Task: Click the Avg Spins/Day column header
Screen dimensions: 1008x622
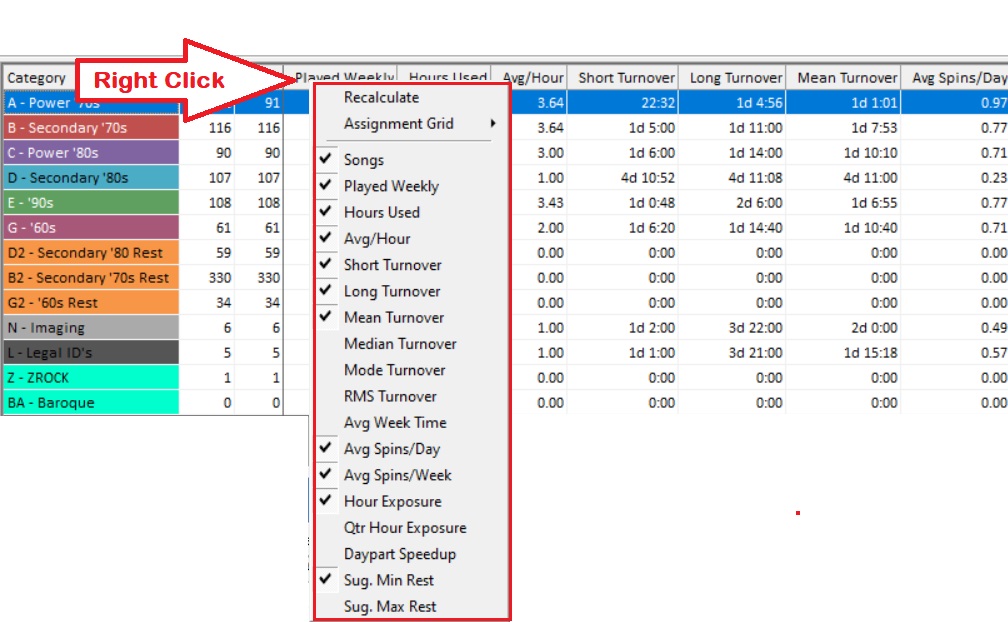Action: [x=958, y=78]
